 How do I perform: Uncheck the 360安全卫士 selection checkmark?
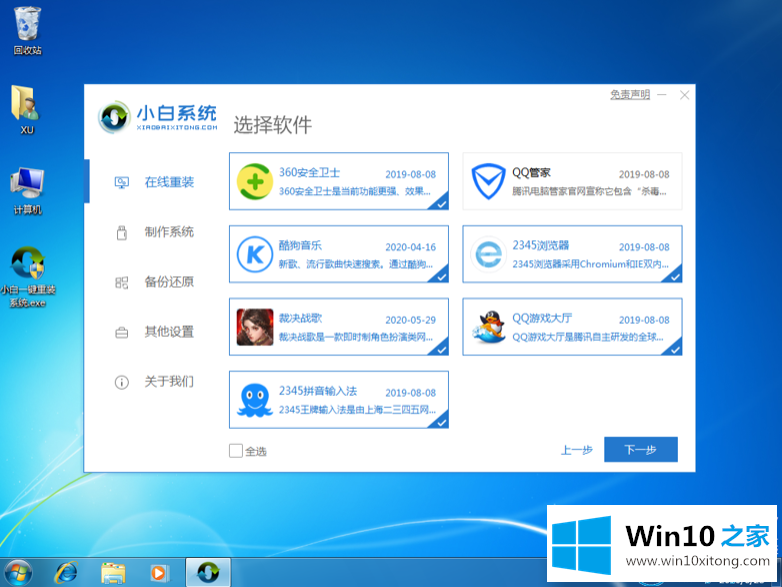[x=440, y=203]
